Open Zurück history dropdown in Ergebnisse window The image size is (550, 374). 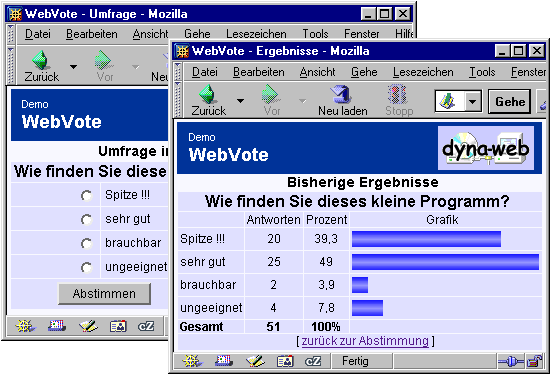(240, 101)
